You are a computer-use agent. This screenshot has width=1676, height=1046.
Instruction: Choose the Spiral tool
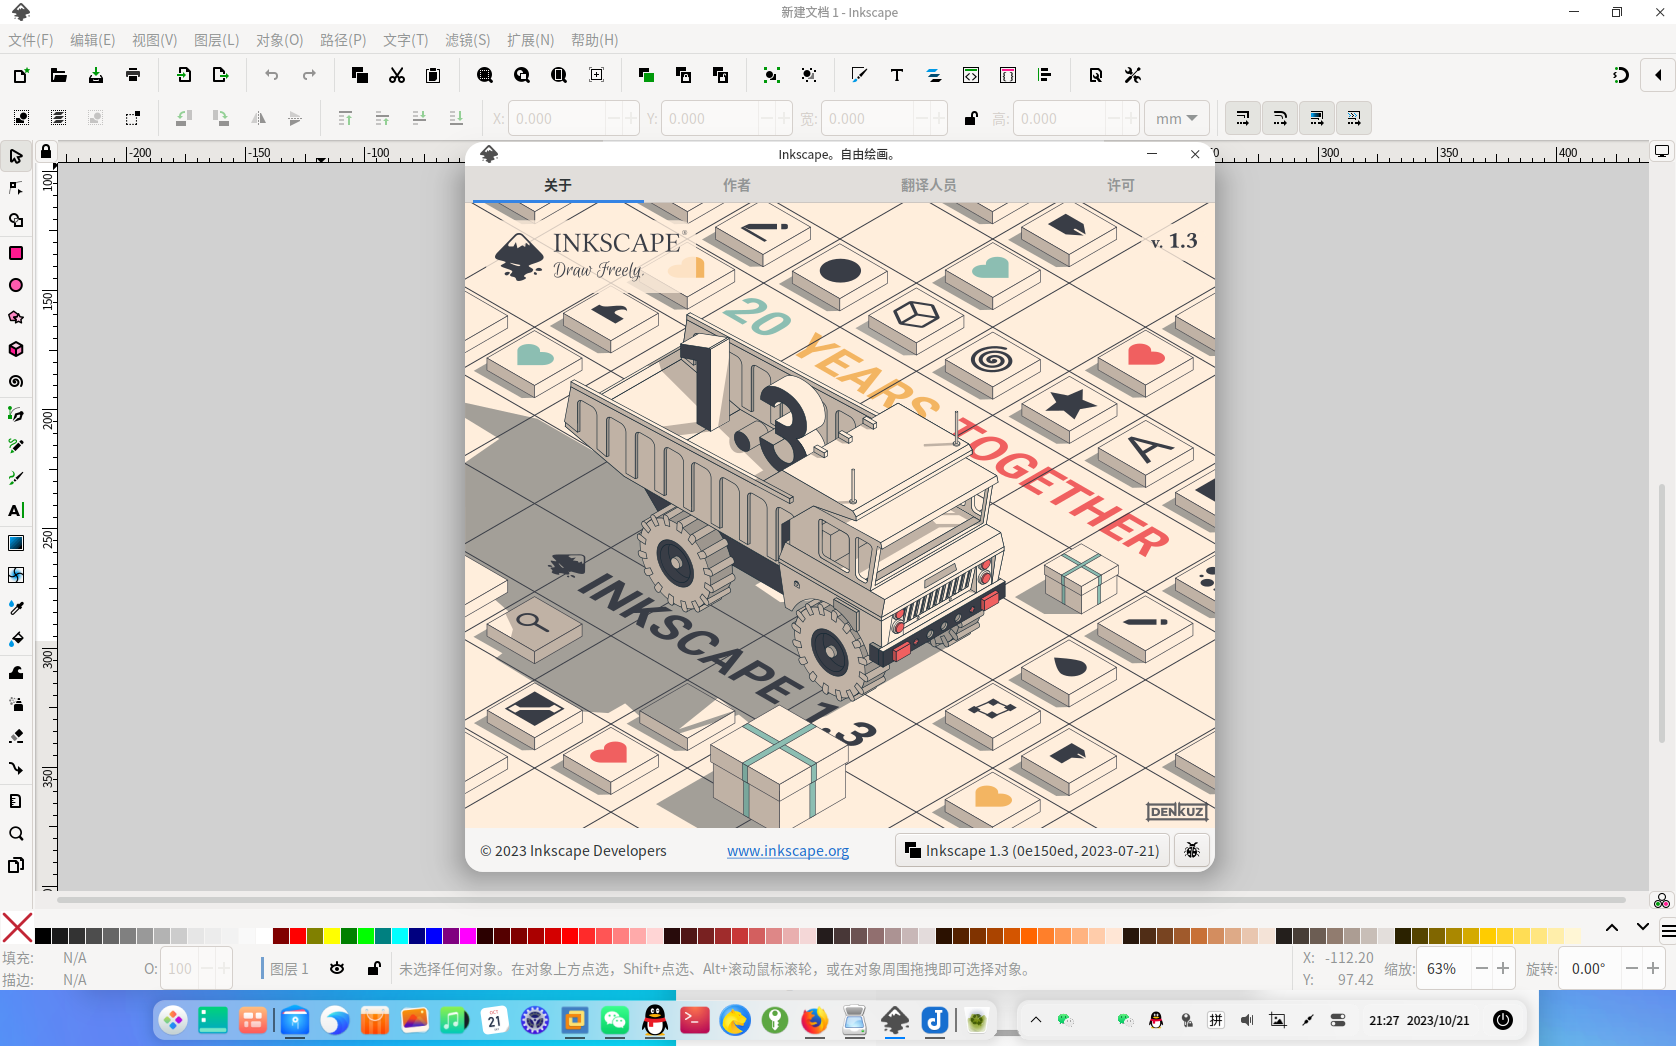(x=16, y=382)
